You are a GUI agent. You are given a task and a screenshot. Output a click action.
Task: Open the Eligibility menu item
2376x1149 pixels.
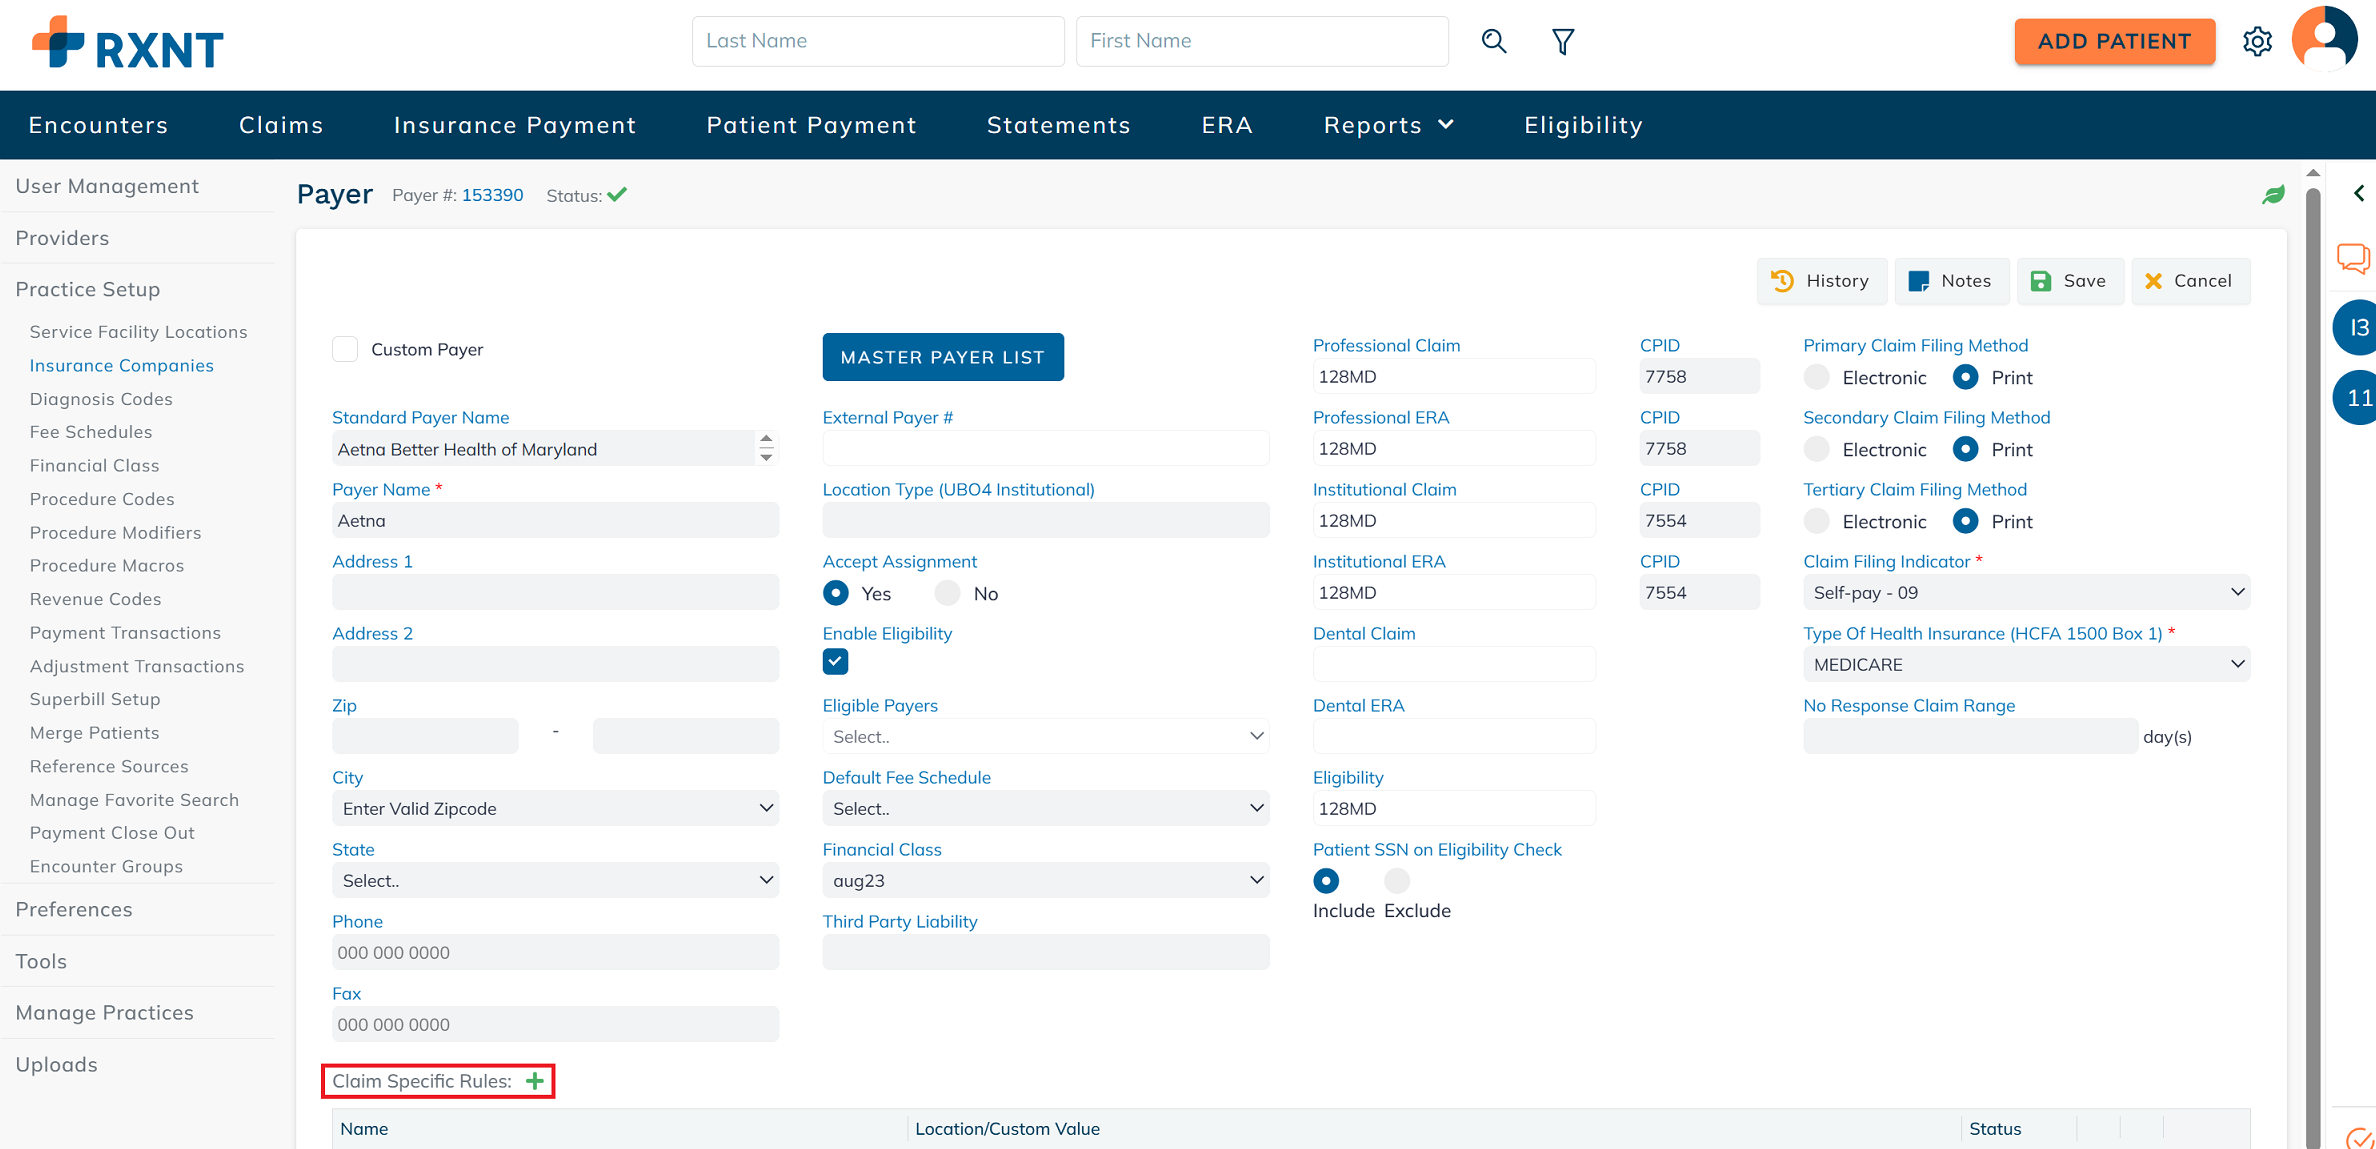point(1583,125)
